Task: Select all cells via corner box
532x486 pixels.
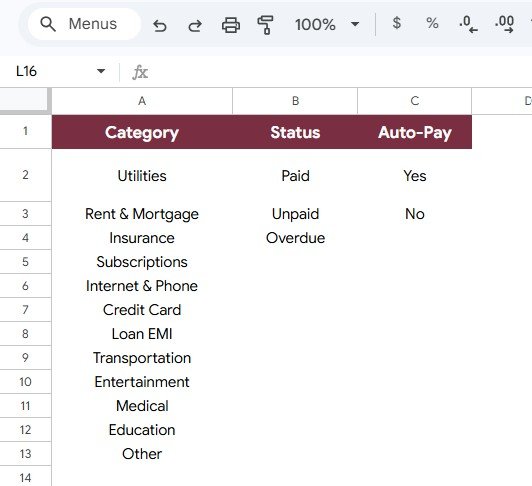Action: click(x=25, y=101)
